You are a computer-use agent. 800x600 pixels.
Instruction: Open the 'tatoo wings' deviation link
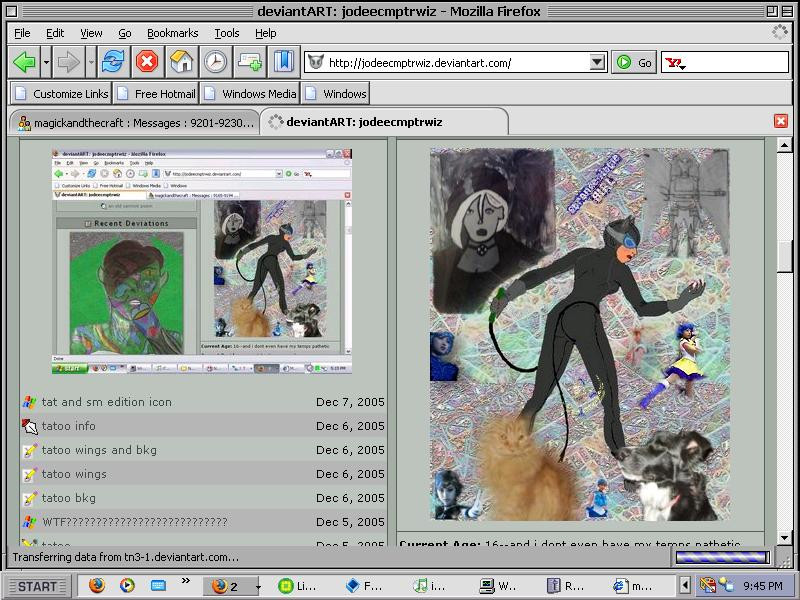click(74, 474)
